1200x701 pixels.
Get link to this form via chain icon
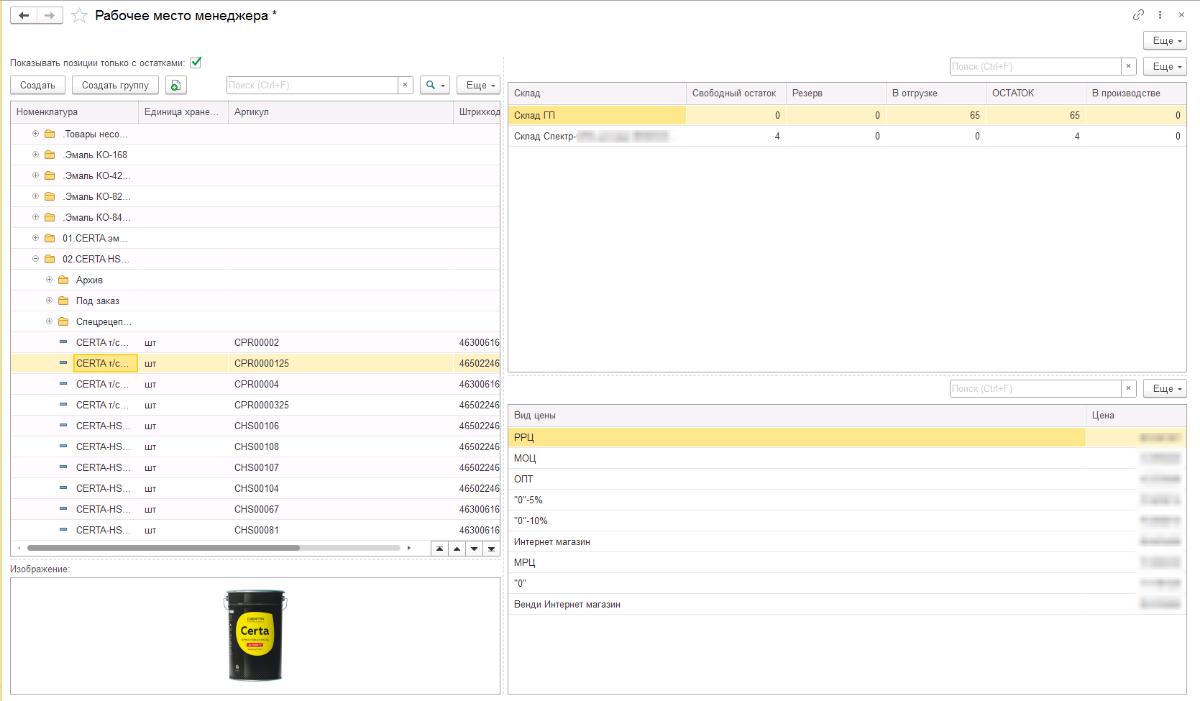tap(1138, 15)
